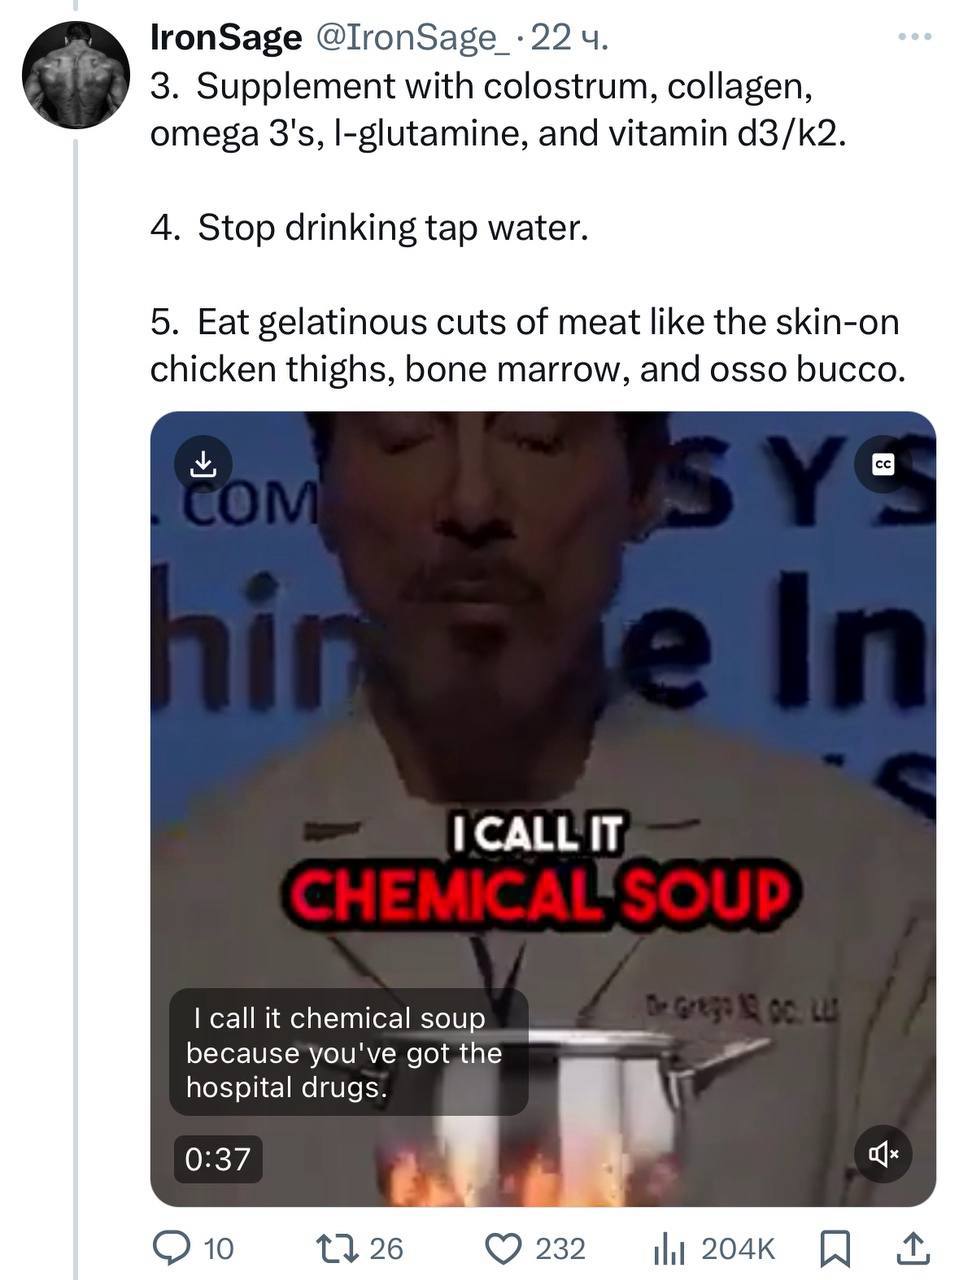The width and height of the screenshot is (959, 1280).
Task: Open the tweet's three-dot more options menu
Action: tap(914, 38)
